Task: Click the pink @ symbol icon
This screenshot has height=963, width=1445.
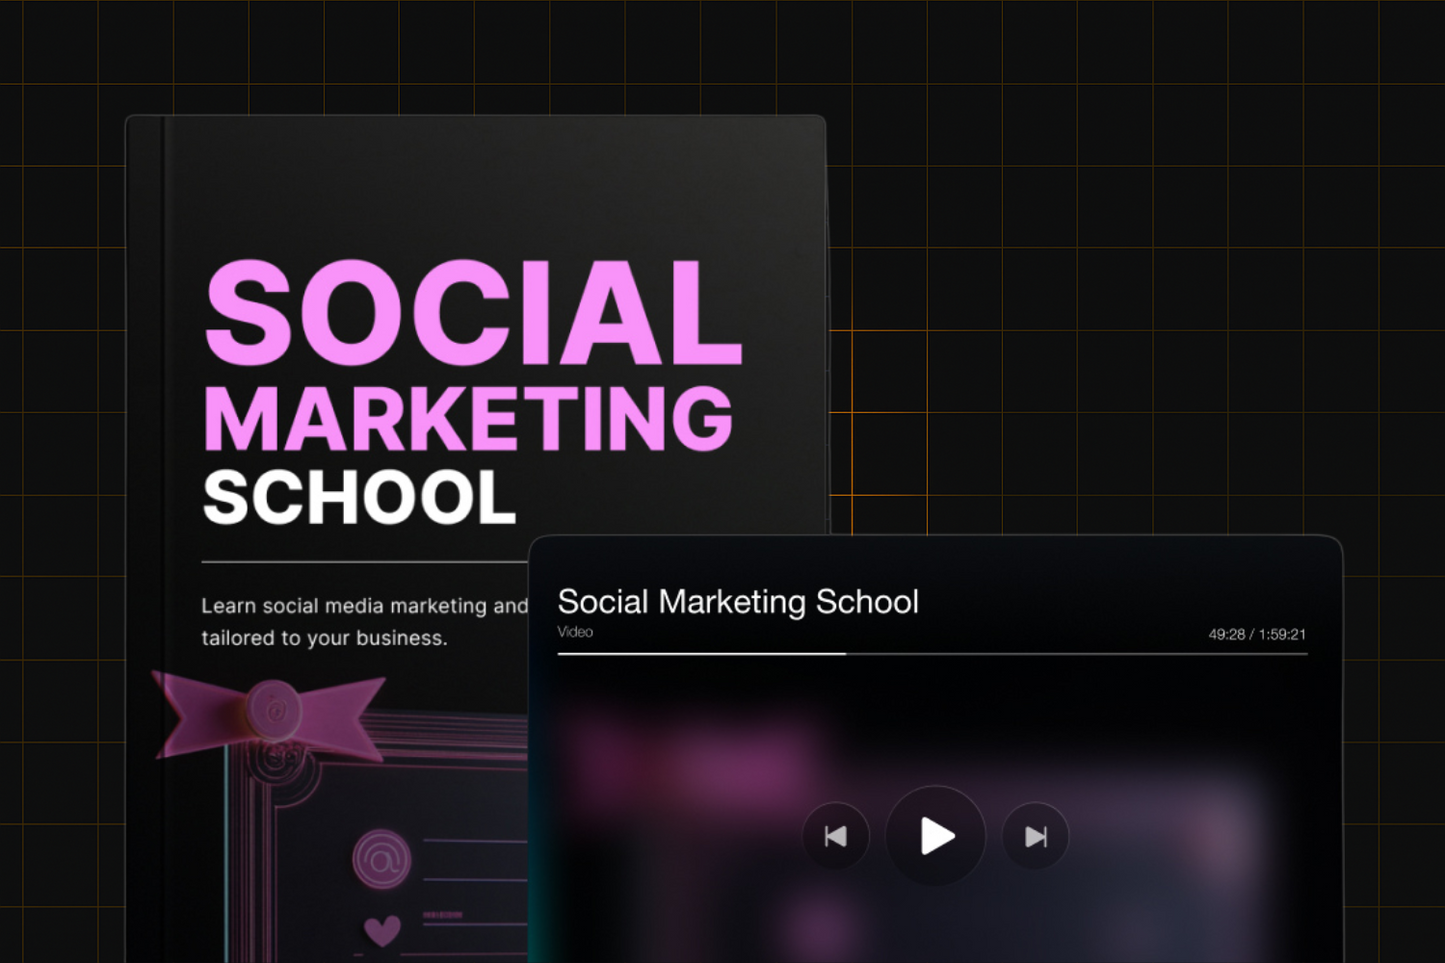Action: (382, 858)
